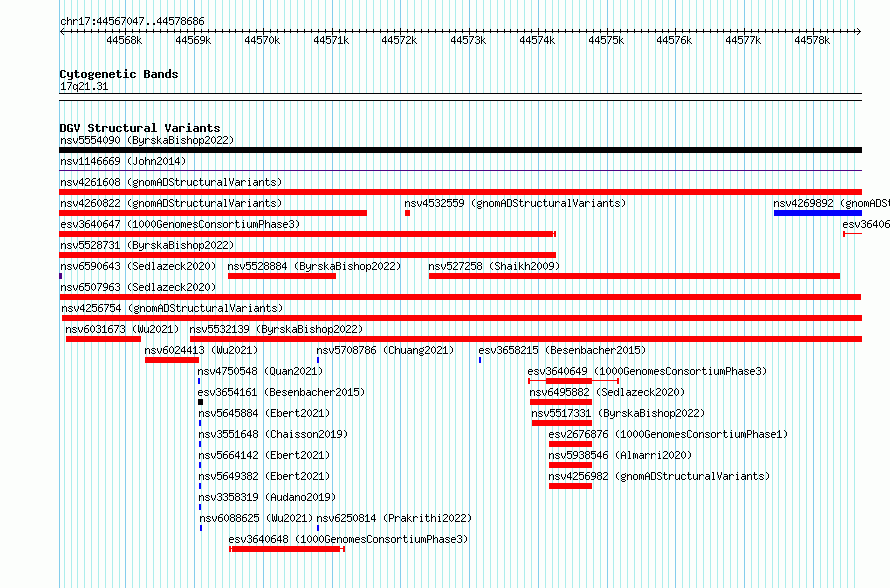Click the esv3654161 (Besenbacher2015) label
890x588 pixels.
click(281, 392)
